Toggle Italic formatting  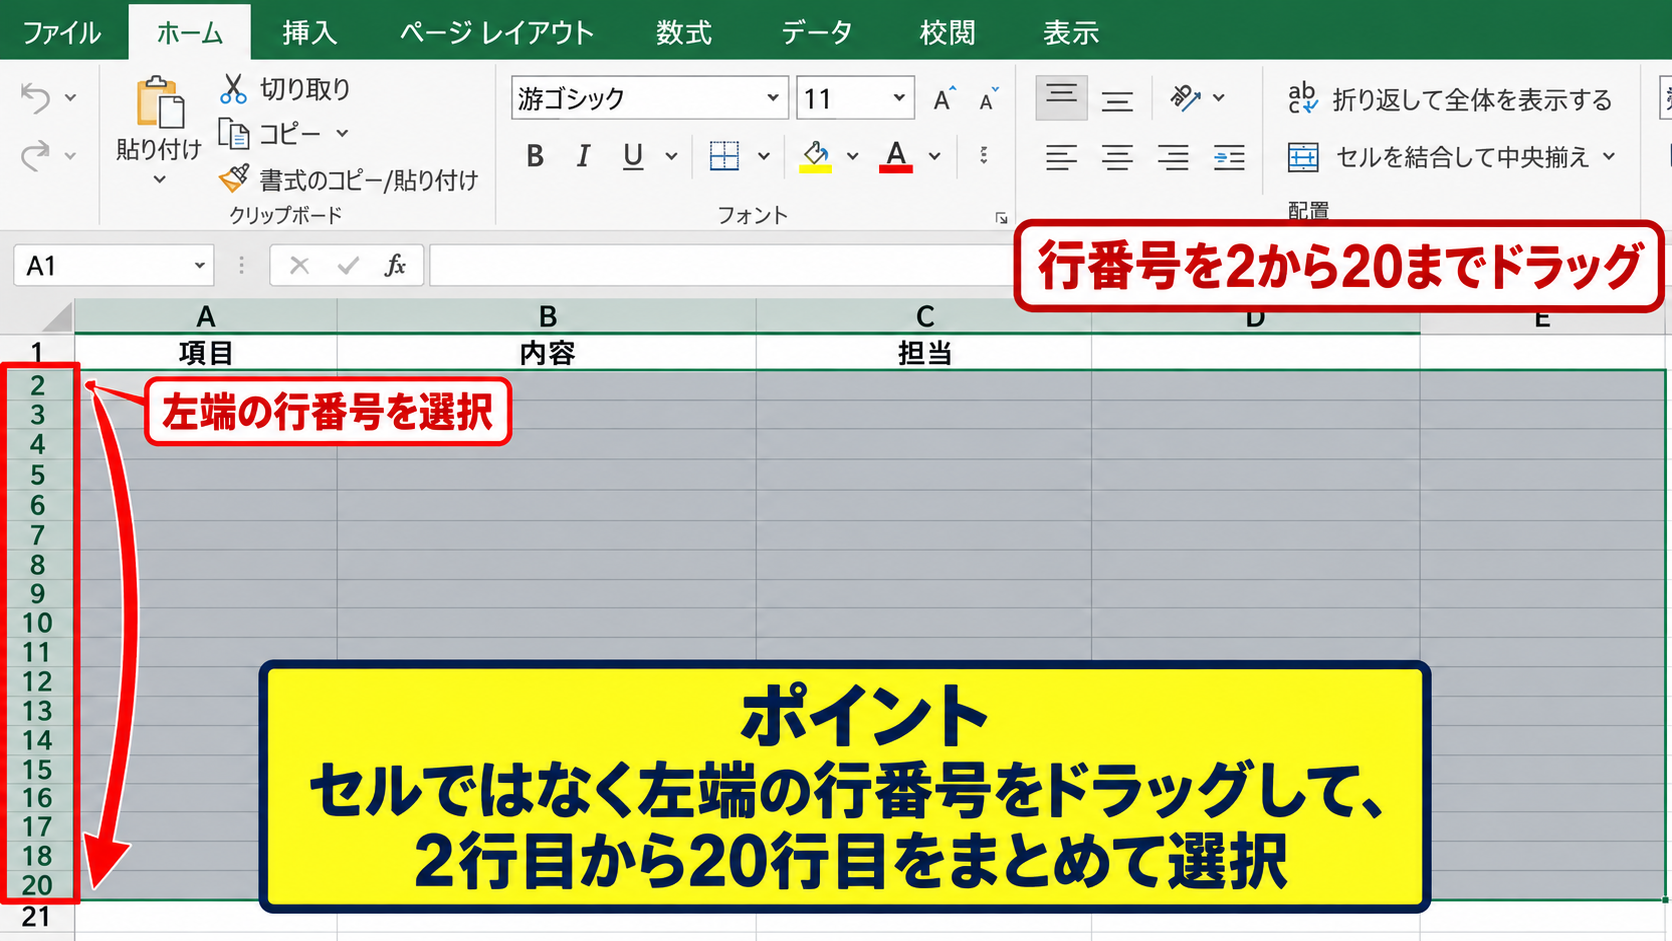click(583, 156)
